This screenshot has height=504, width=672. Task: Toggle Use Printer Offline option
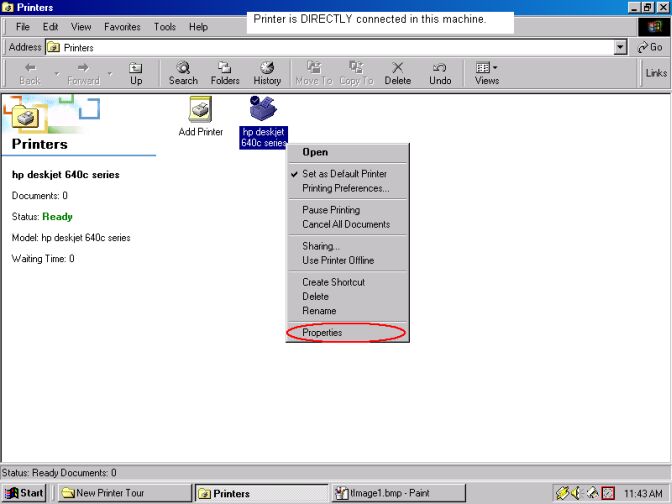coord(338,260)
